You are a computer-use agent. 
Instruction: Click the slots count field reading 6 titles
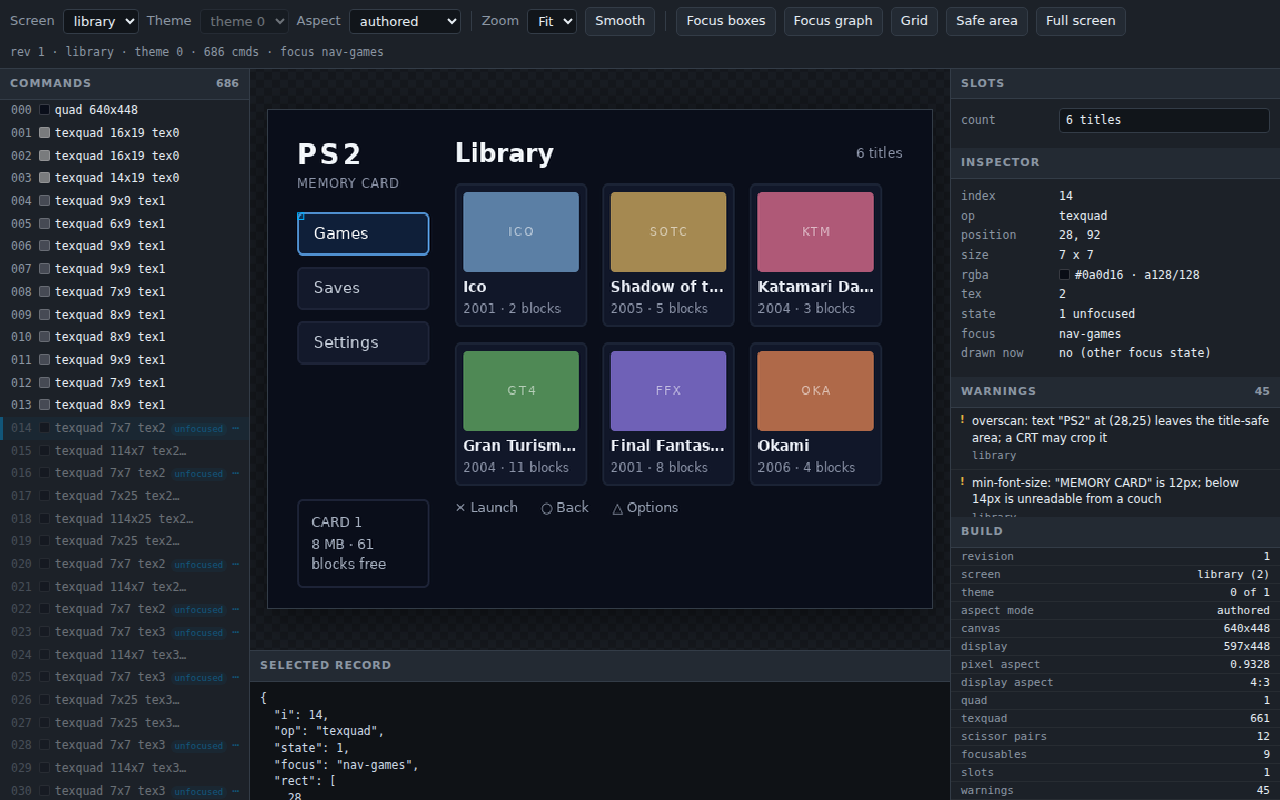pos(1164,120)
